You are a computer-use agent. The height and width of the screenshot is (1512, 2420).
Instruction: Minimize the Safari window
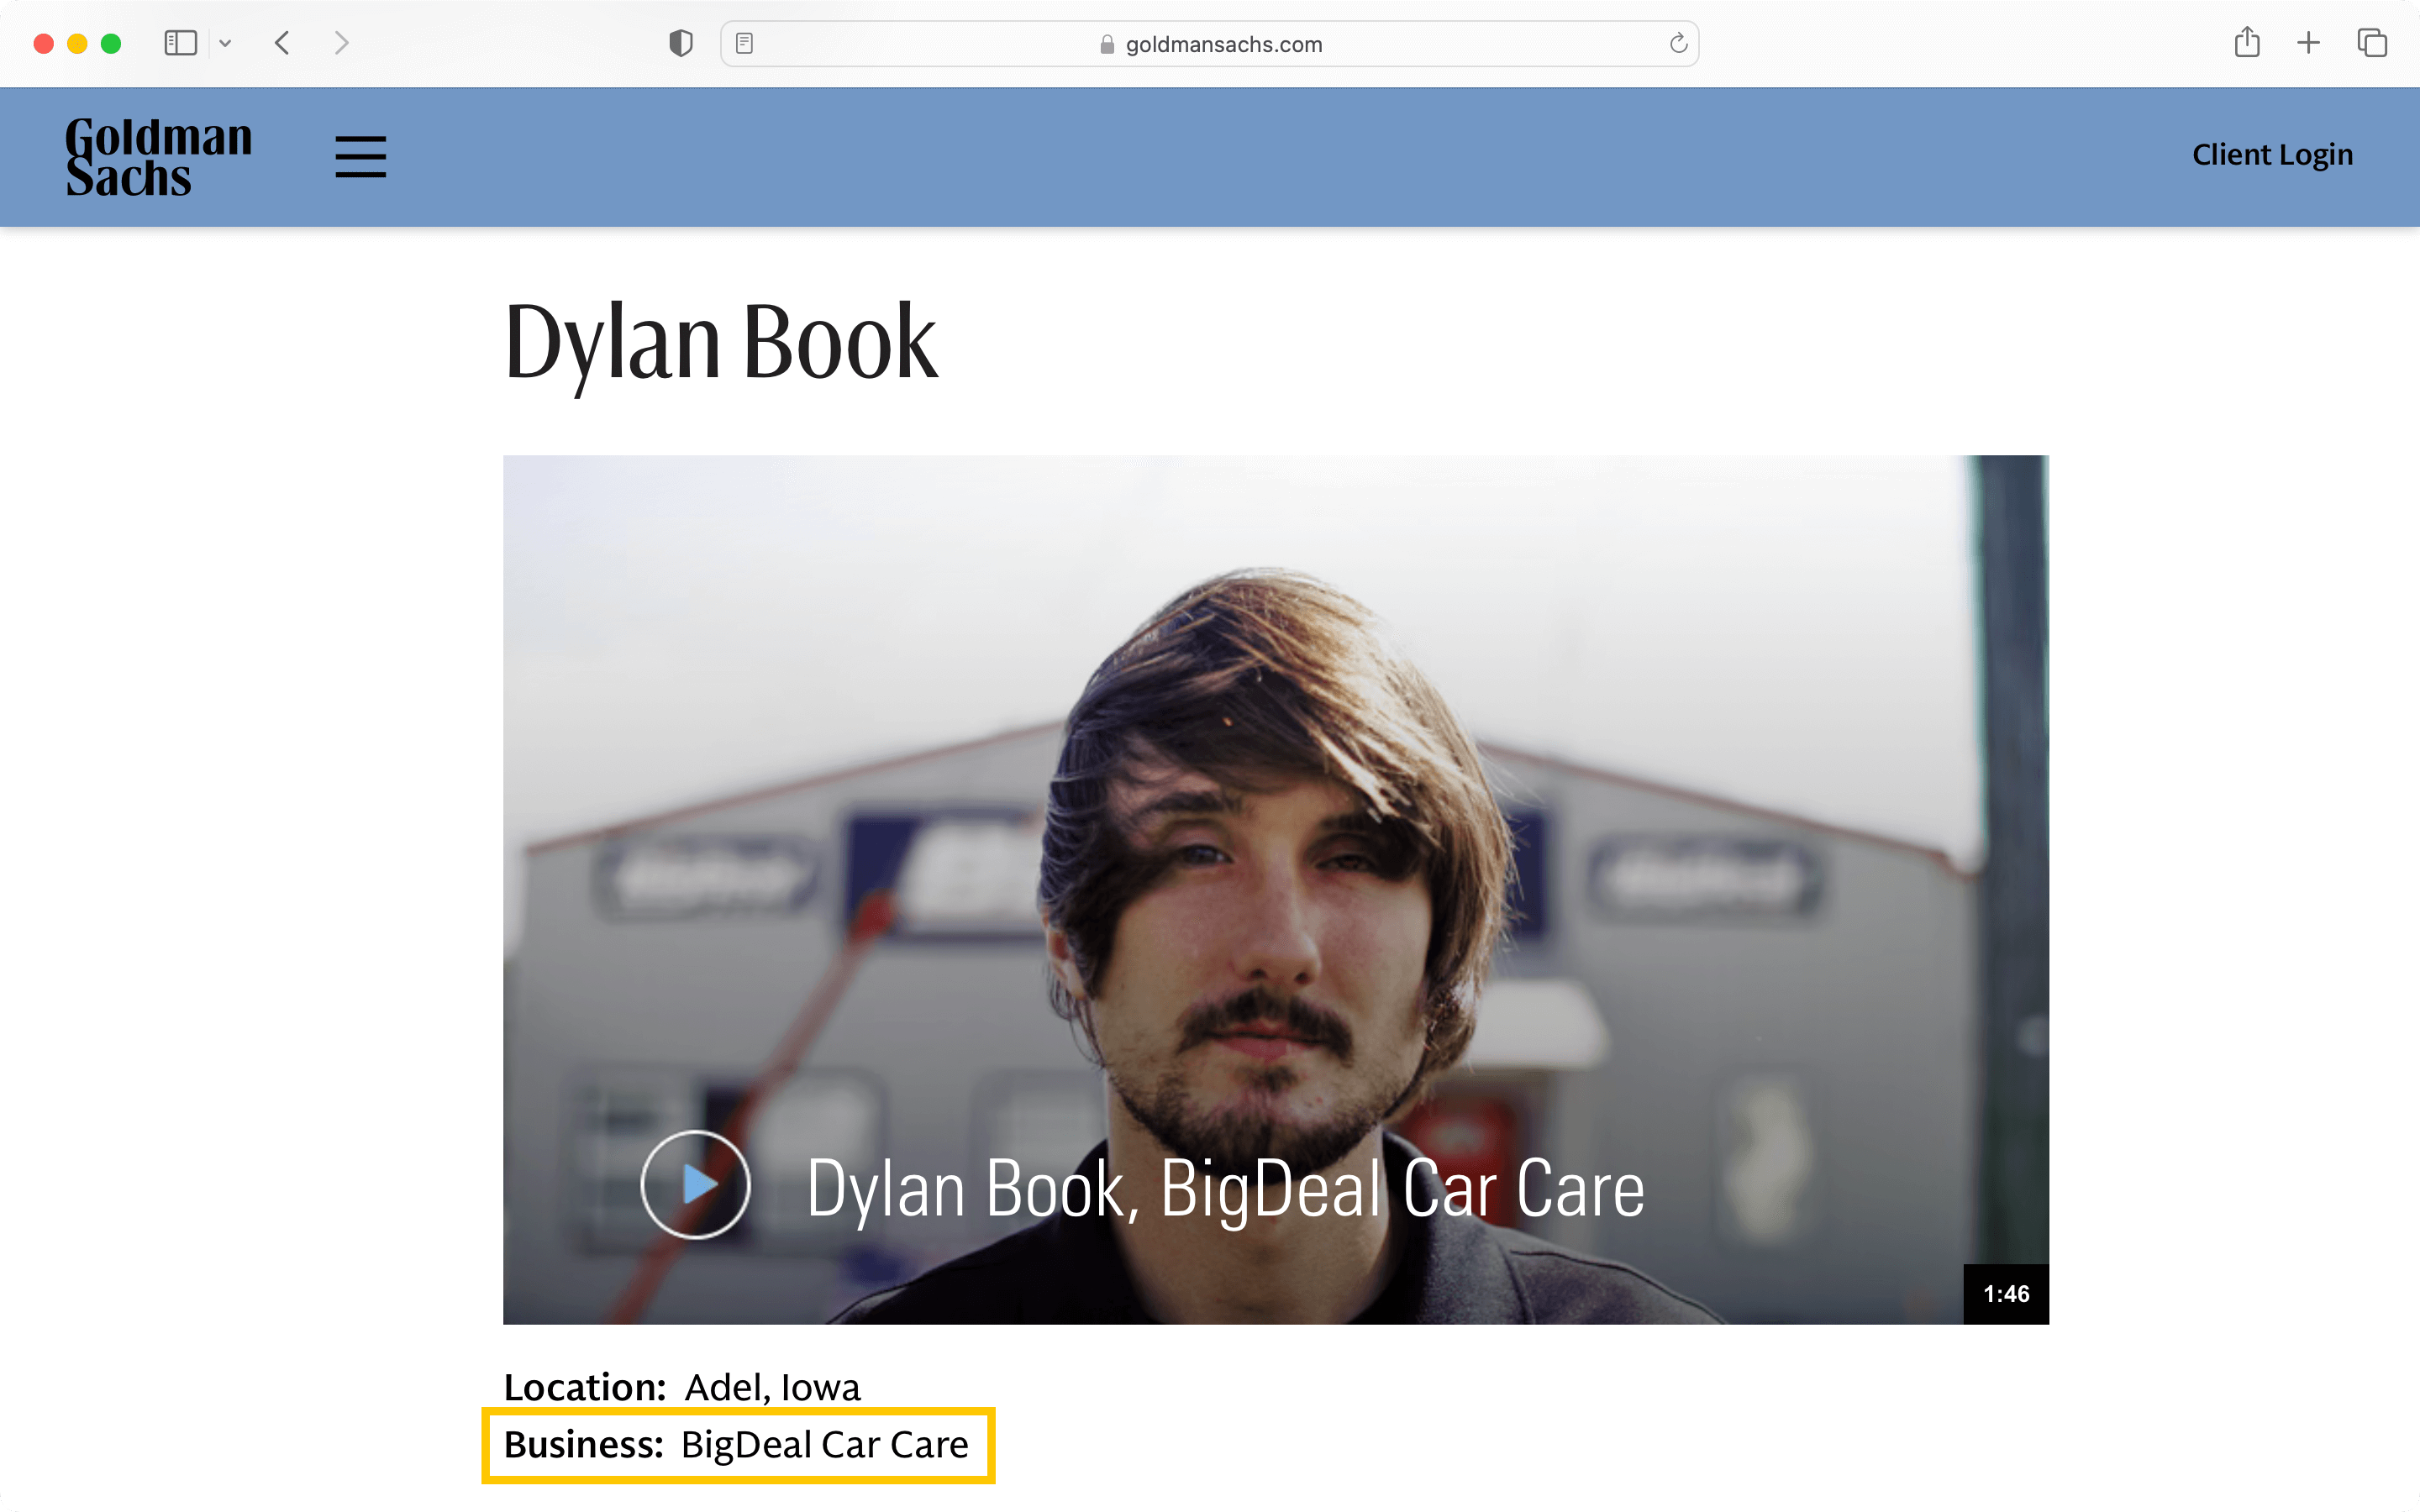point(77,43)
